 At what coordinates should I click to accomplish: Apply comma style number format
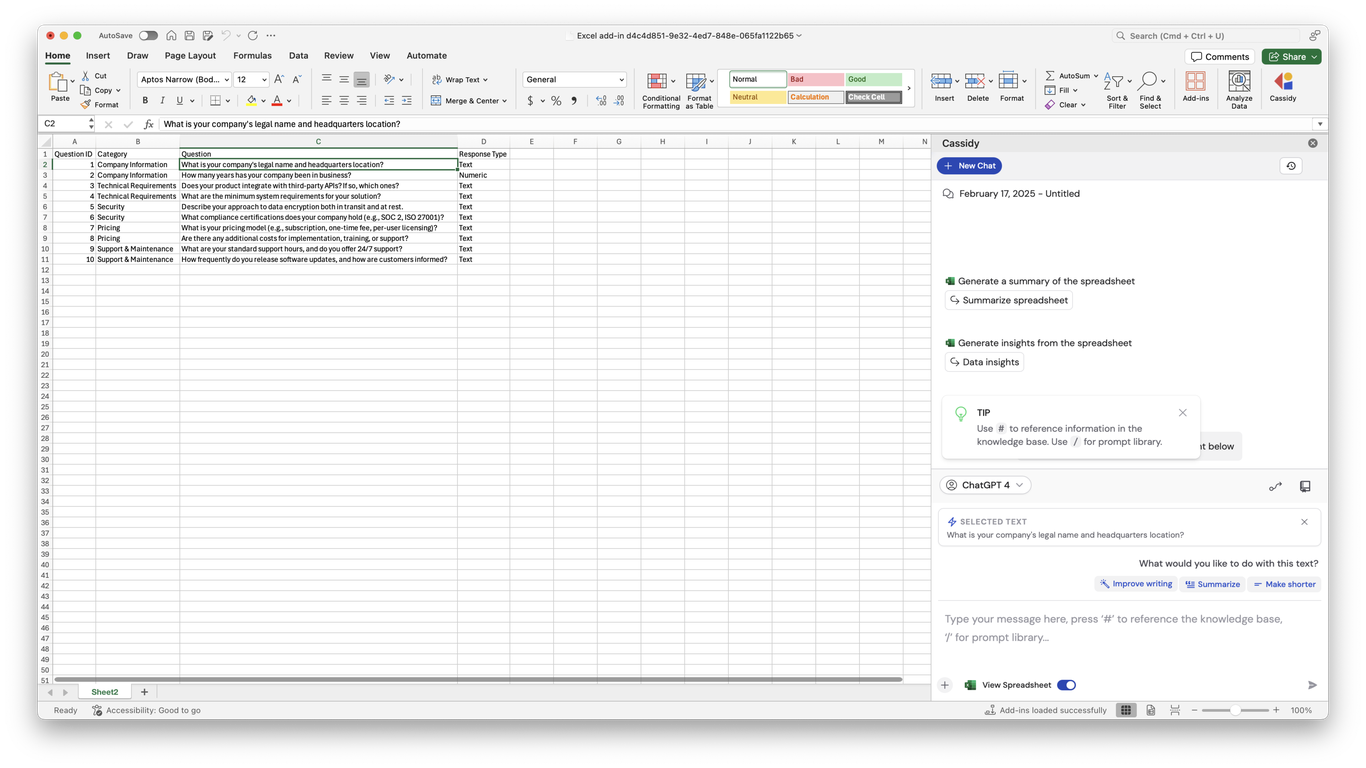click(574, 101)
